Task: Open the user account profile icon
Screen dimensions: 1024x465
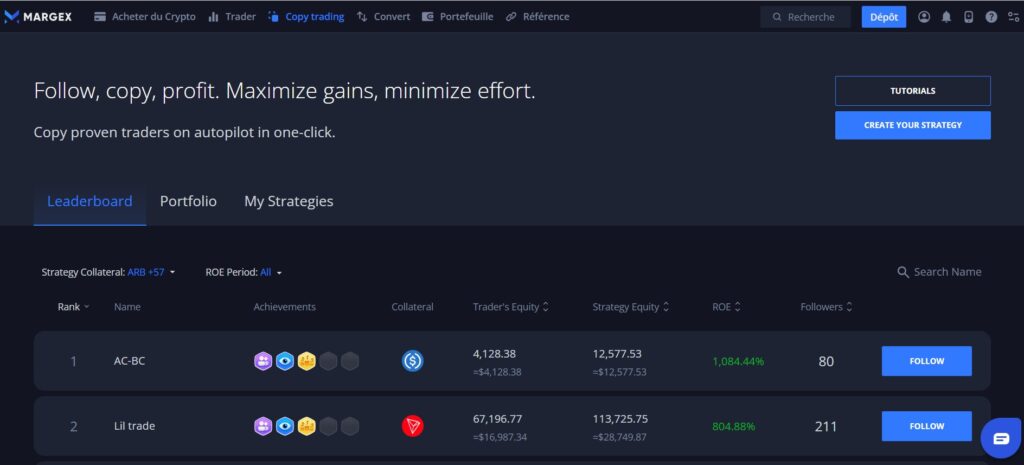Action: click(x=923, y=17)
